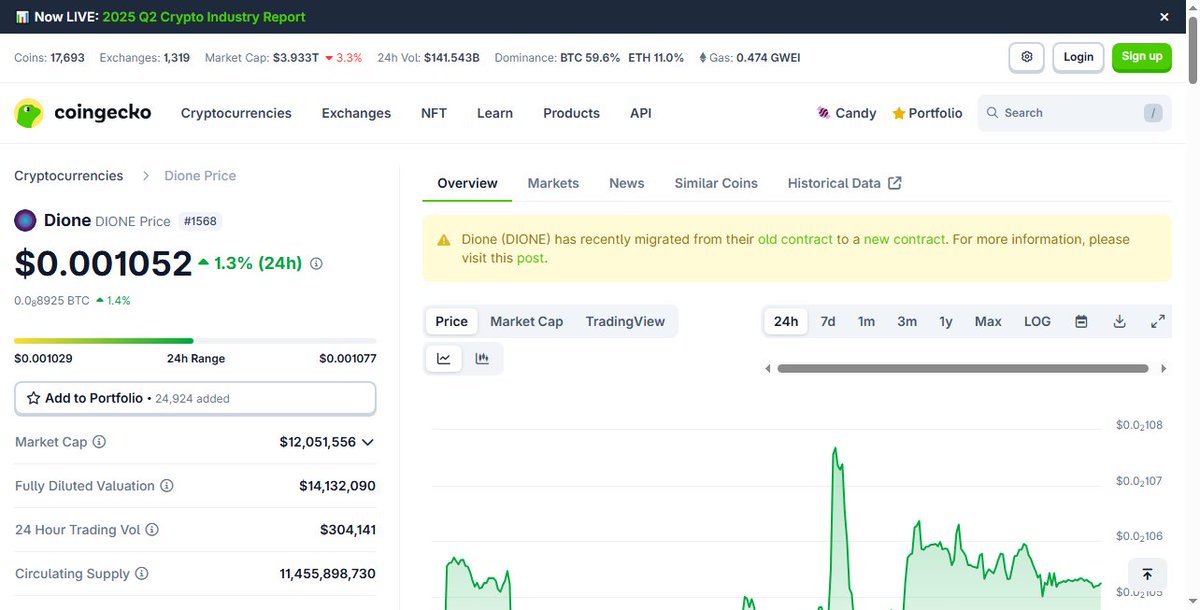Switch to the Overview tab
1200x610 pixels.
(x=467, y=183)
